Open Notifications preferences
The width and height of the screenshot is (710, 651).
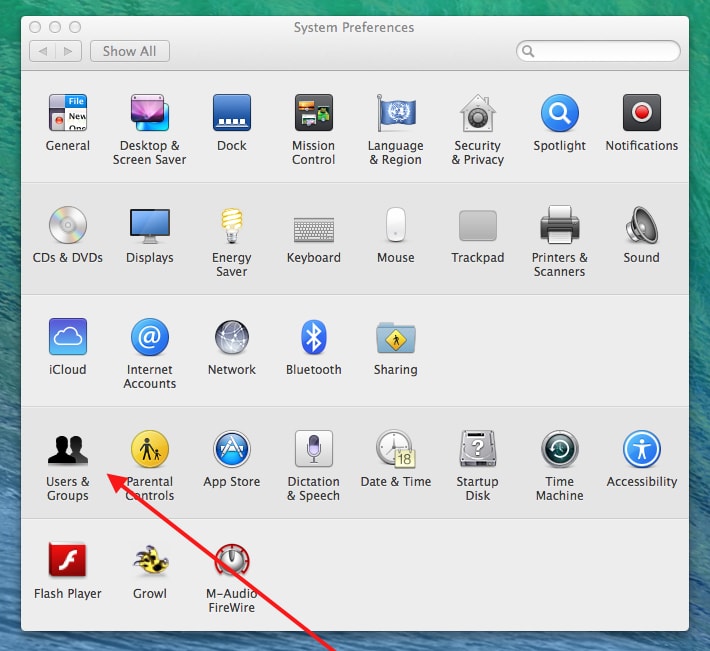(x=642, y=112)
